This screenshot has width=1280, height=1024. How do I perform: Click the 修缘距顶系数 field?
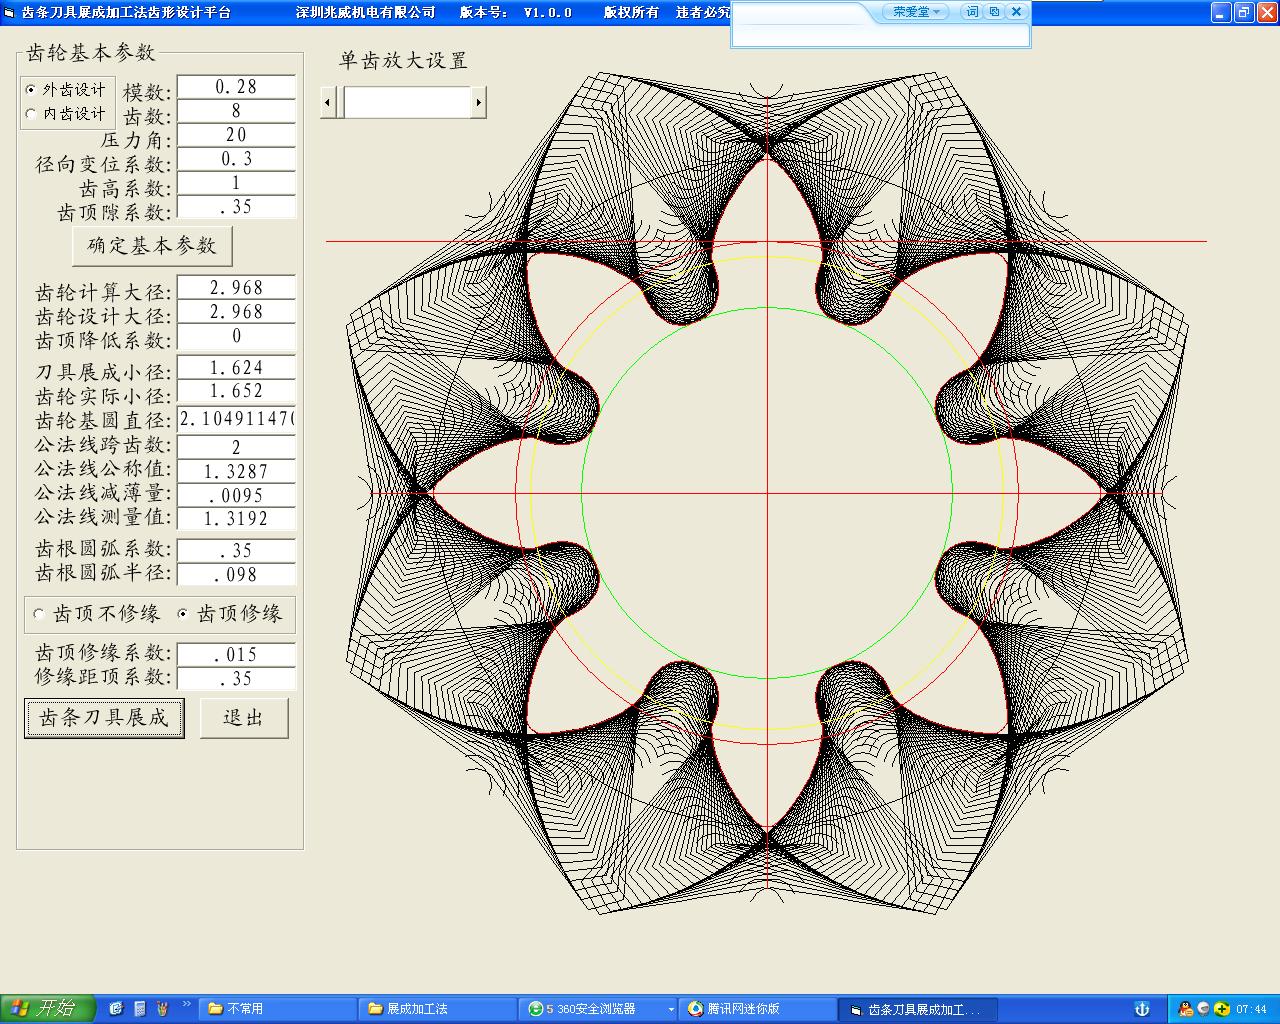pyautogui.click(x=236, y=679)
